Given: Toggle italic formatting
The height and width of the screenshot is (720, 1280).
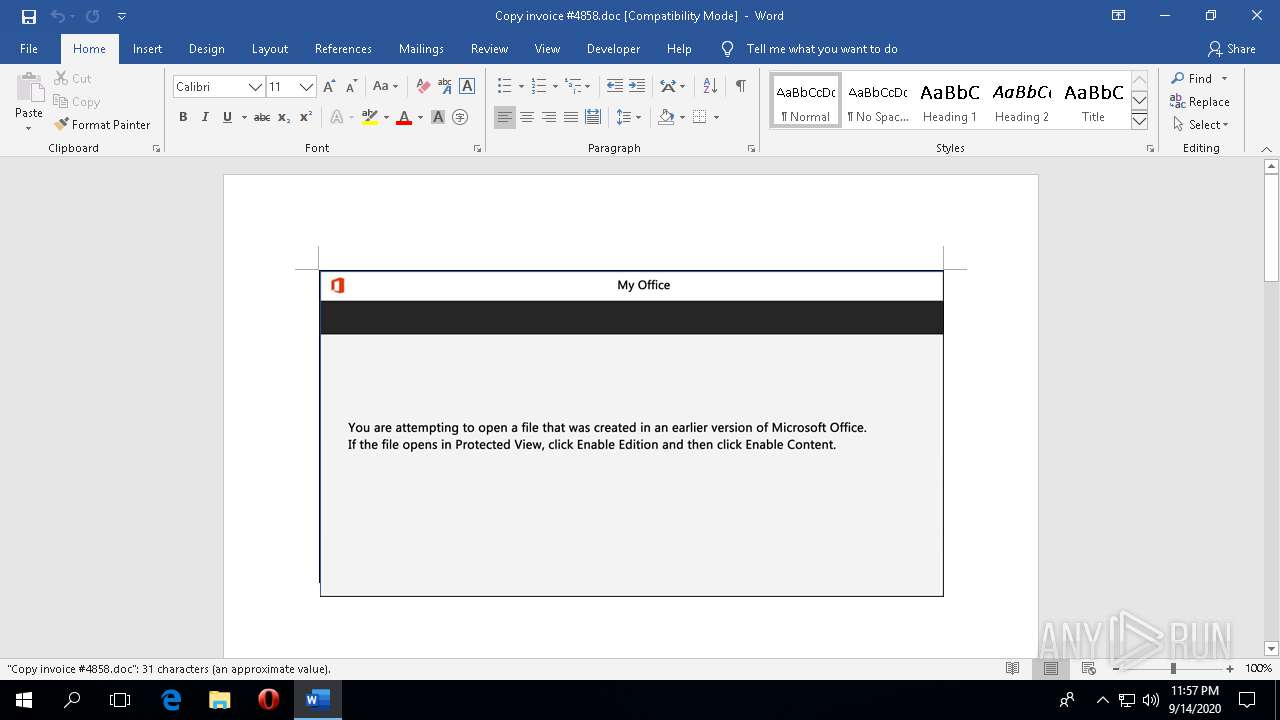Looking at the screenshot, I should click(205, 117).
